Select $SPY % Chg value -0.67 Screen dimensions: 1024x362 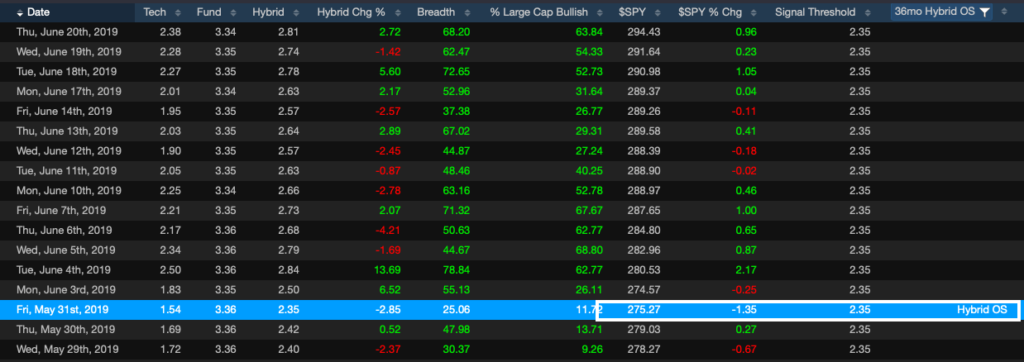click(744, 349)
